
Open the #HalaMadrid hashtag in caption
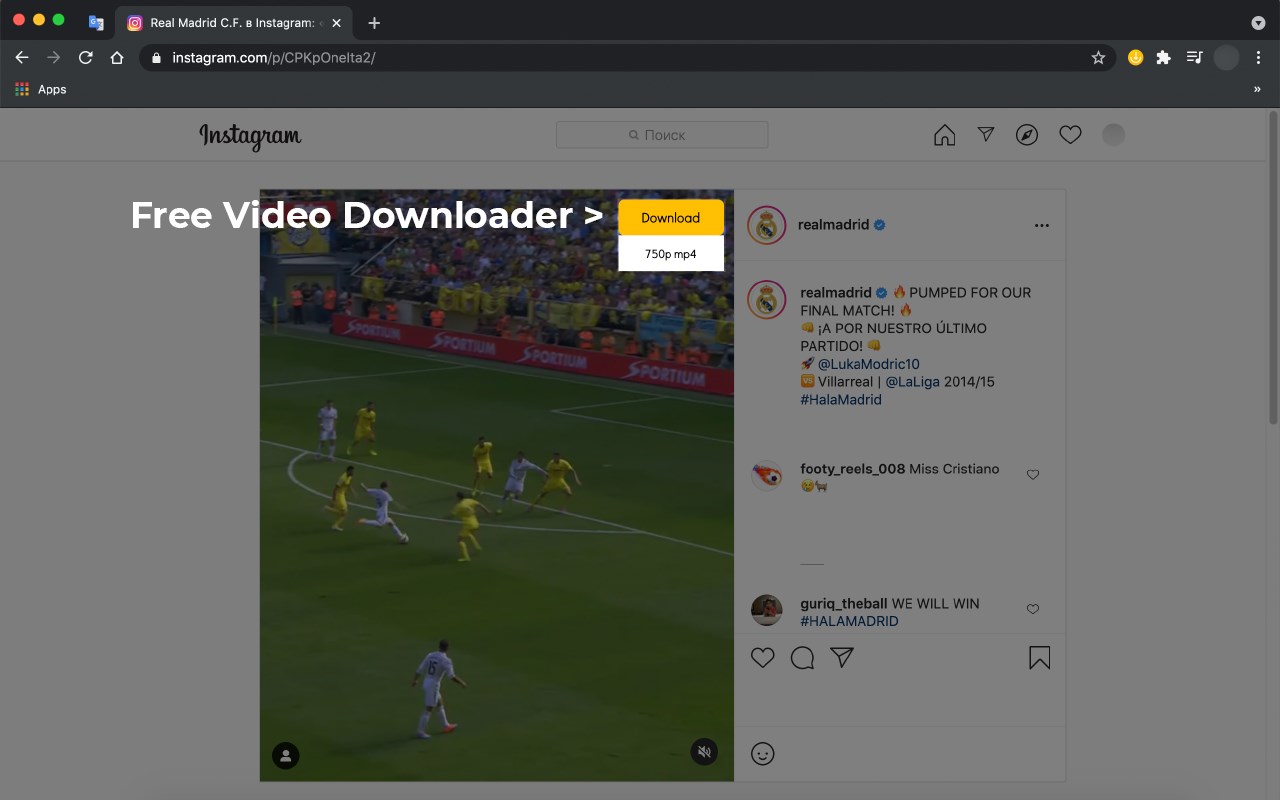click(841, 400)
